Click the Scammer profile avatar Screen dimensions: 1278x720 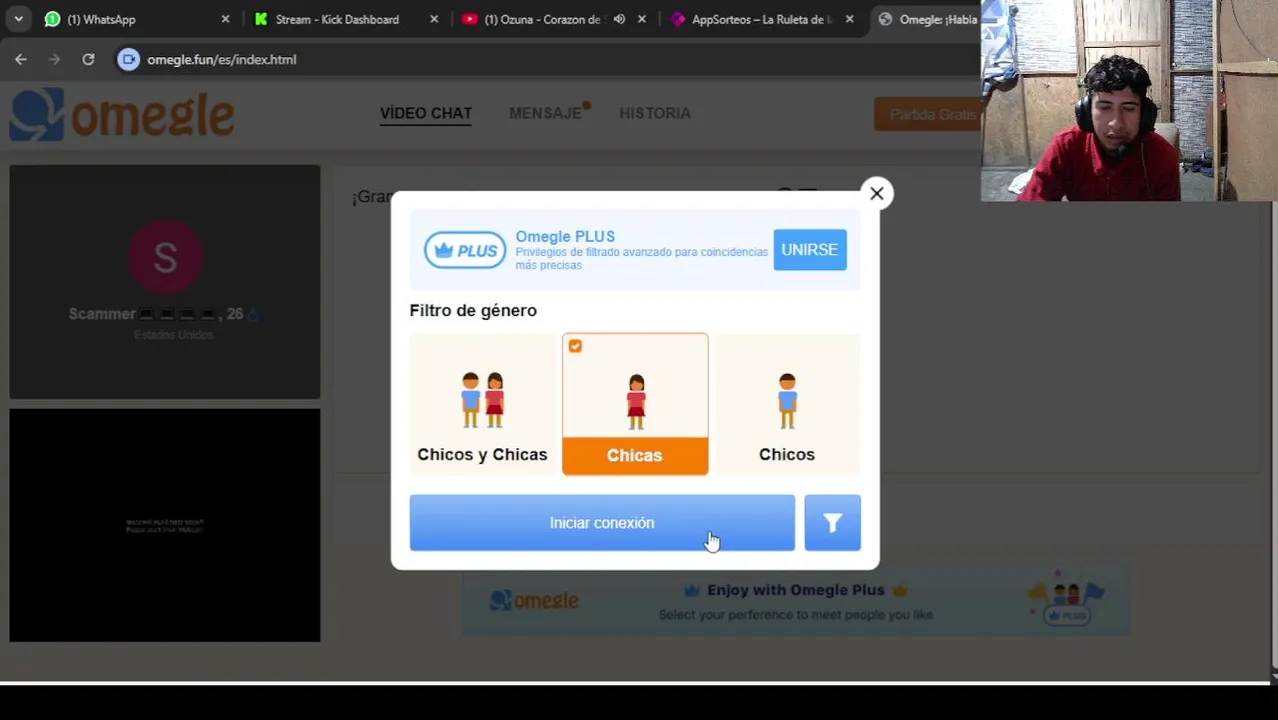[x=165, y=257]
